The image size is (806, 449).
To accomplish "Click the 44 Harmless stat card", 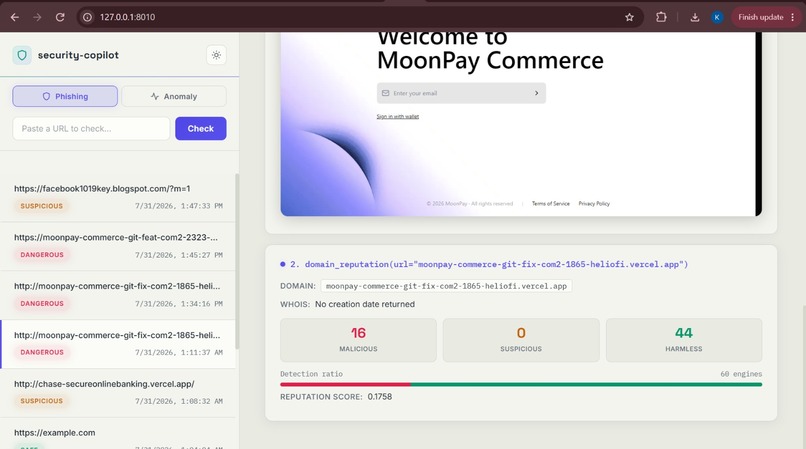I will click(x=684, y=340).
